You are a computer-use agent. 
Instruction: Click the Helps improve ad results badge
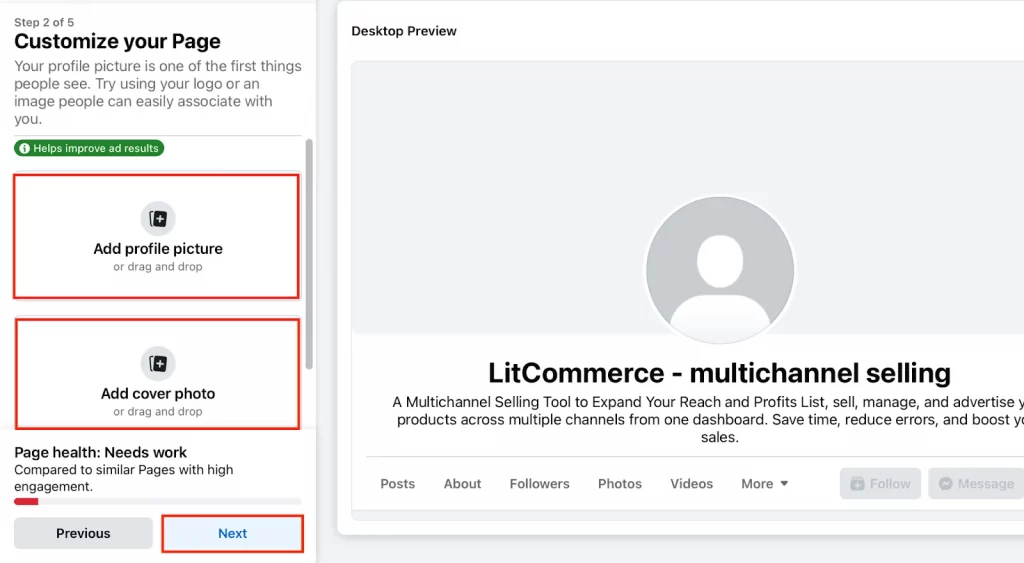tap(89, 148)
